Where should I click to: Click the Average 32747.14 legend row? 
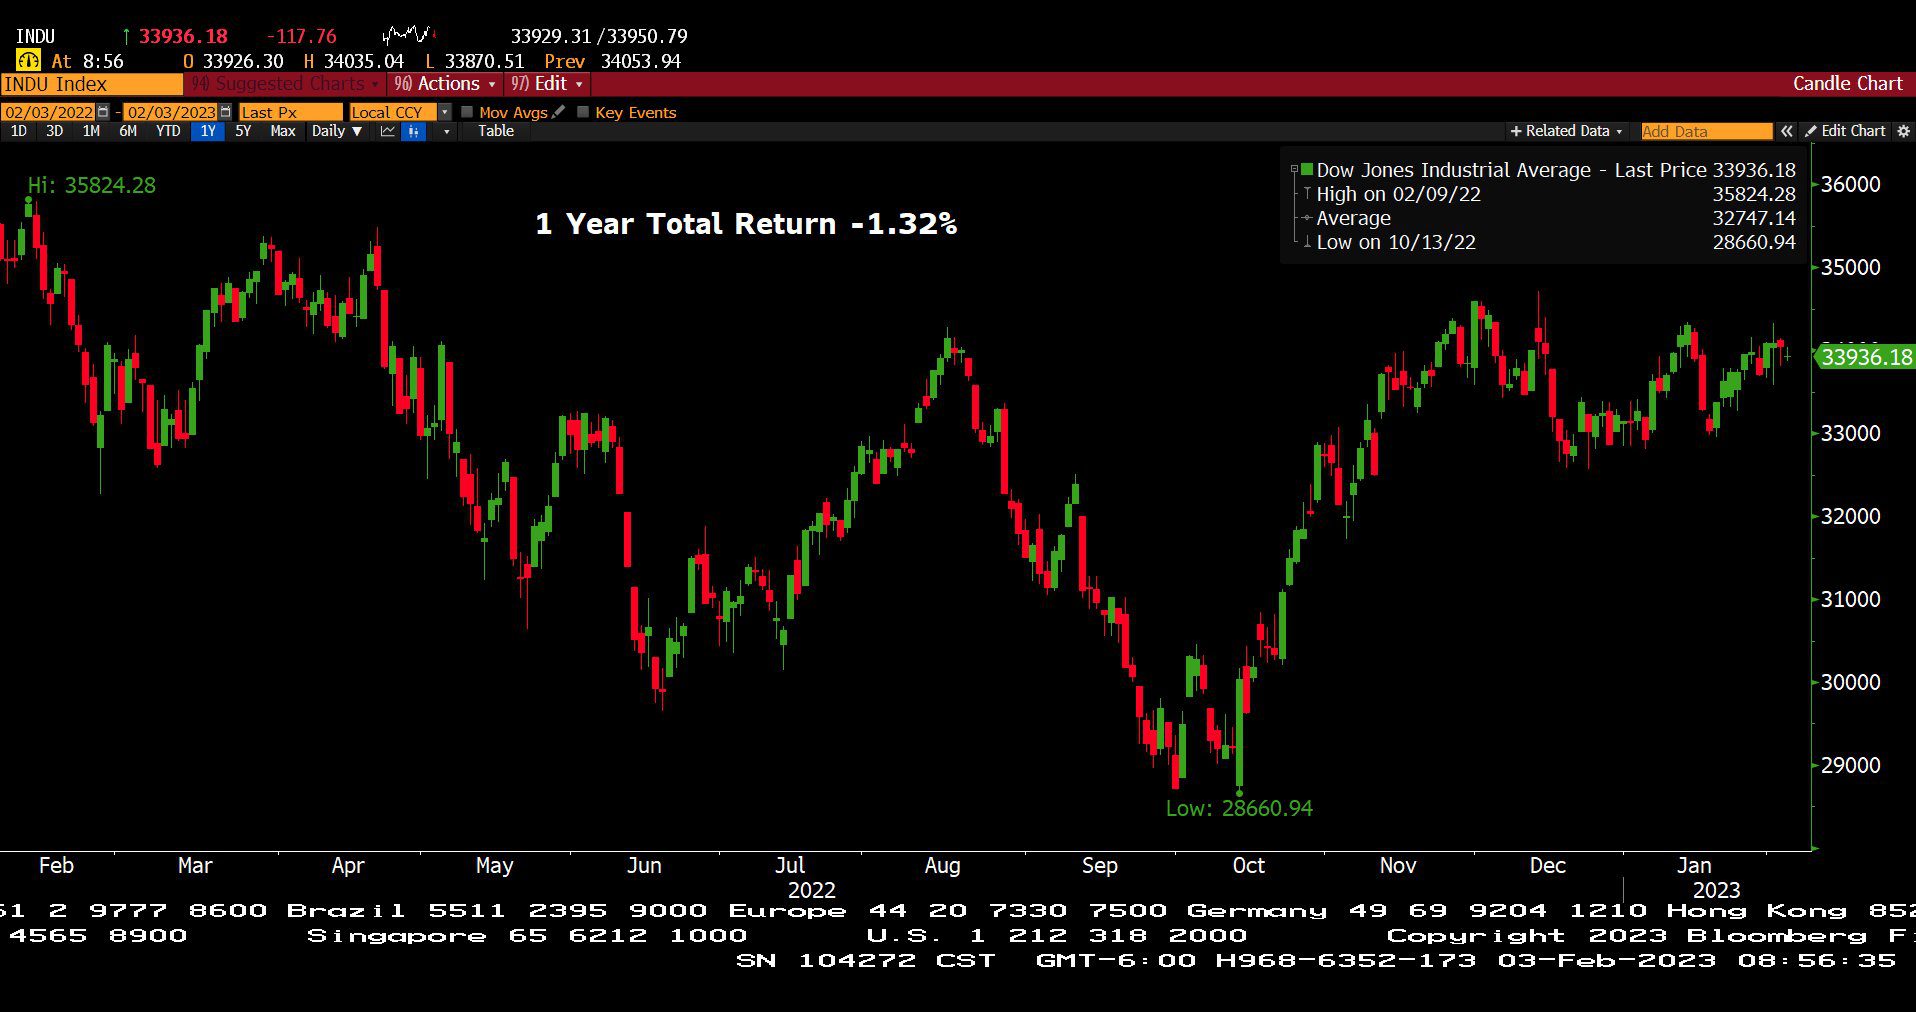(x=1548, y=218)
